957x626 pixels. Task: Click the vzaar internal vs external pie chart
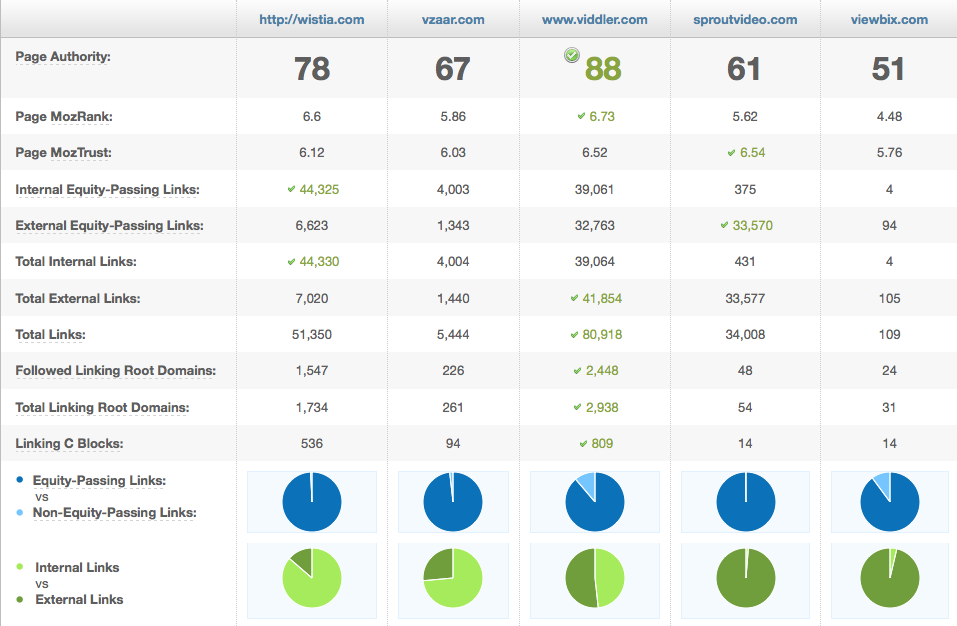click(x=453, y=578)
